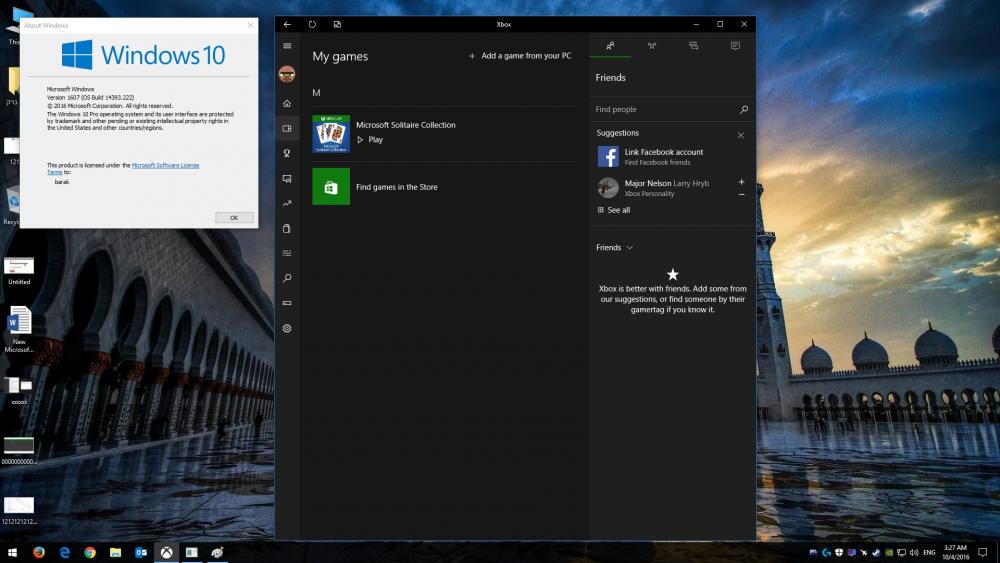Open Connection console icon in sidebar
1000x563 pixels.
[x=287, y=303]
